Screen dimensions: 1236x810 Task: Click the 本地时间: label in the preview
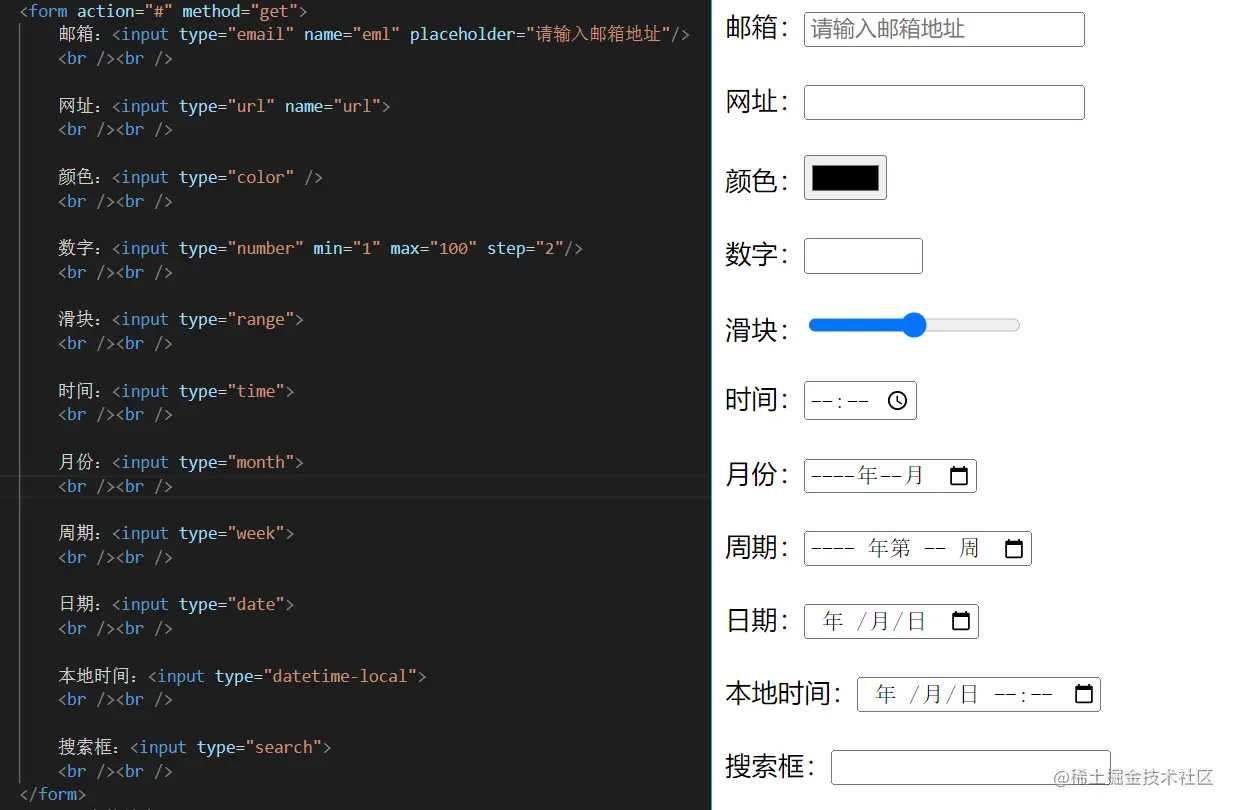(785, 693)
